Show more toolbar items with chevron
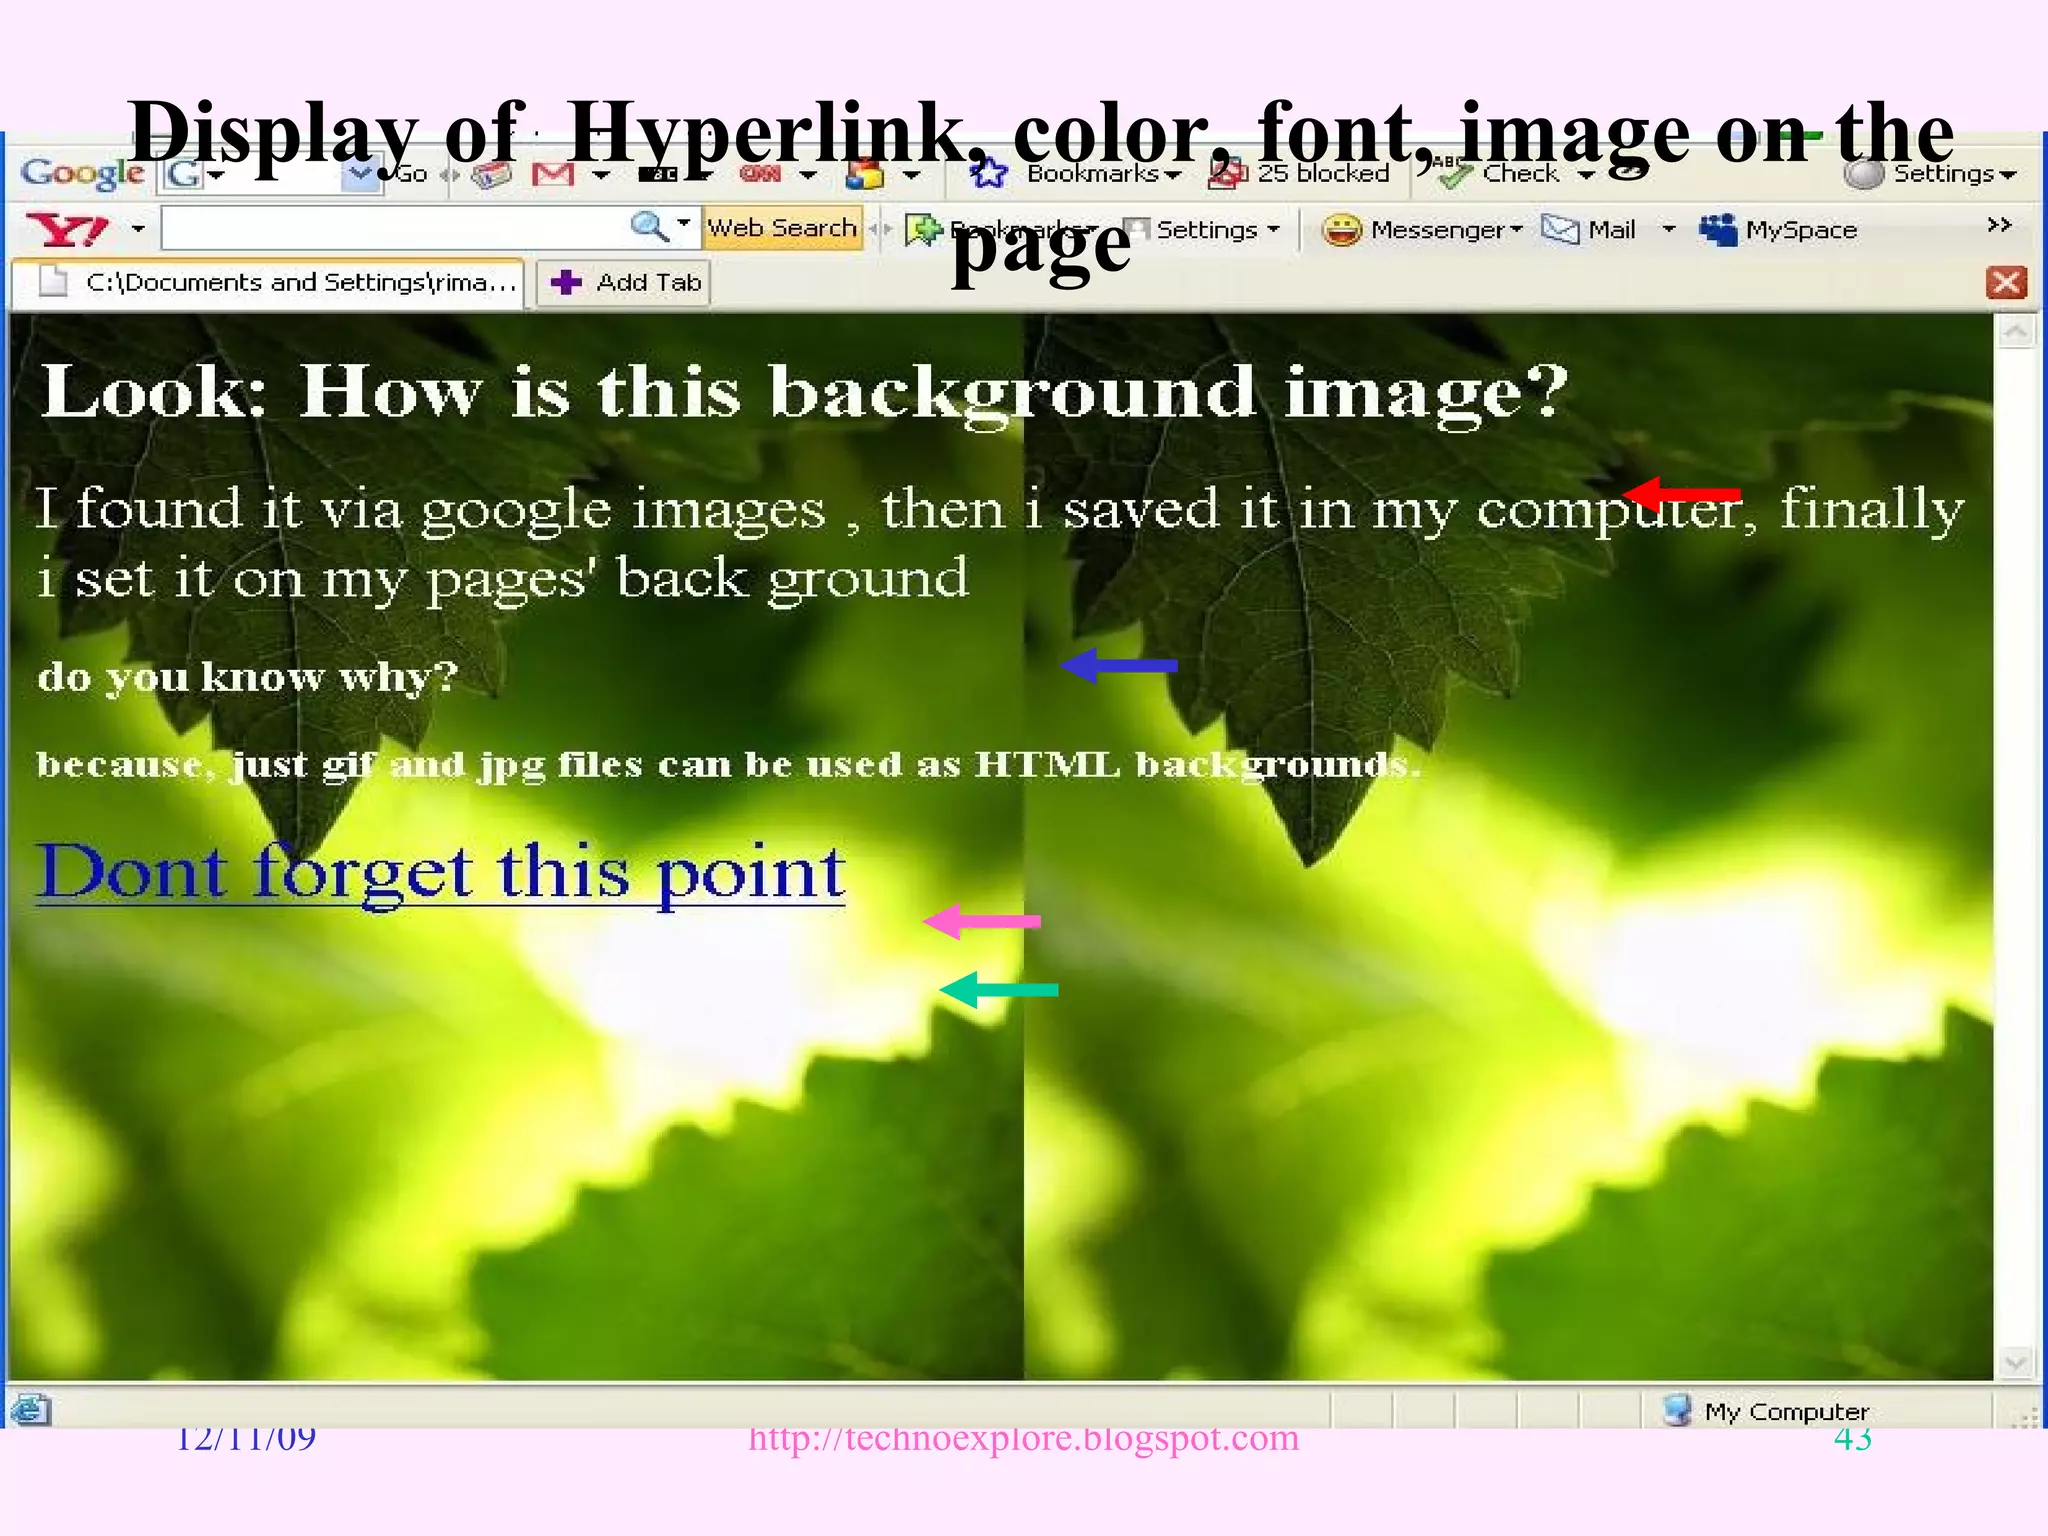The width and height of the screenshot is (2048, 1536). pyautogui.click(x=1999, y=225)
